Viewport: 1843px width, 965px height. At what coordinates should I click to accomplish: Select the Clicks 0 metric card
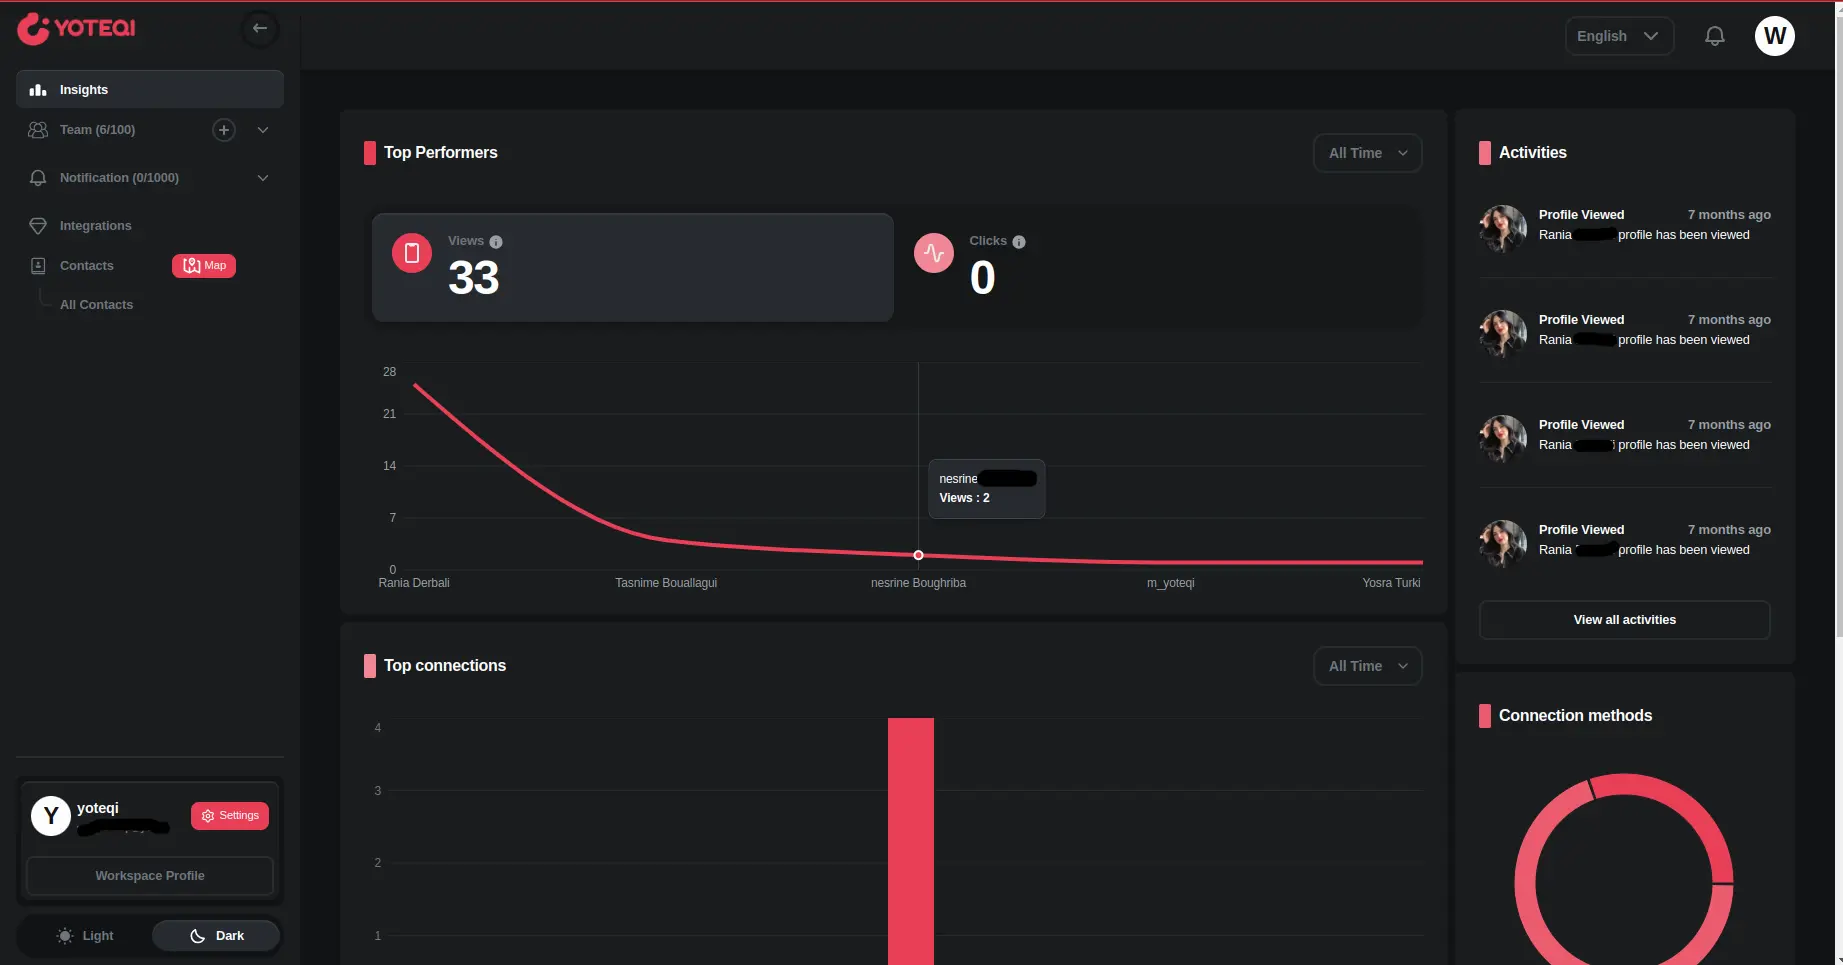(1157, 267)
